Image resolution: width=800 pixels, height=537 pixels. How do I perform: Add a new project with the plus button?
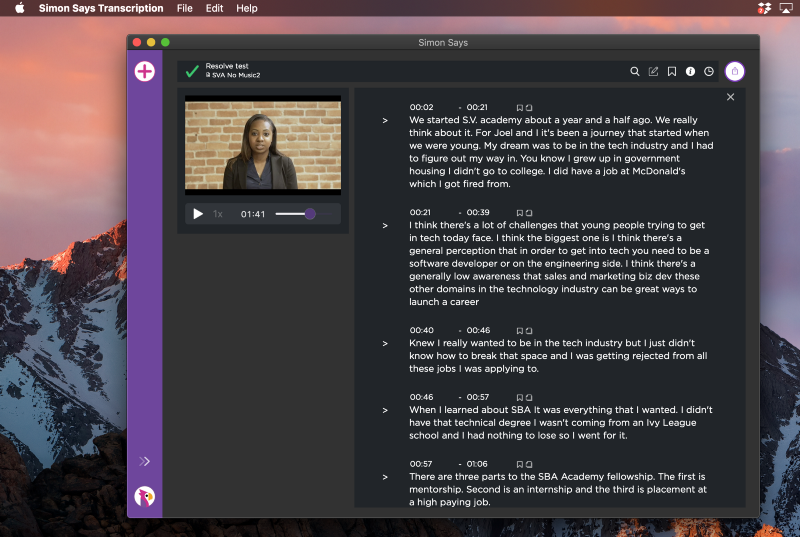pos(145,71)
